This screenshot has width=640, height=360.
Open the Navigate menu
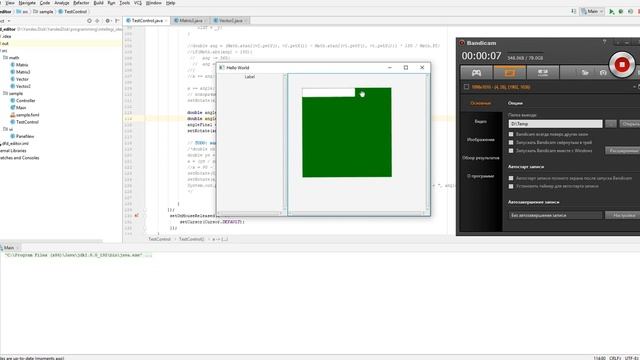click(27, 3)
